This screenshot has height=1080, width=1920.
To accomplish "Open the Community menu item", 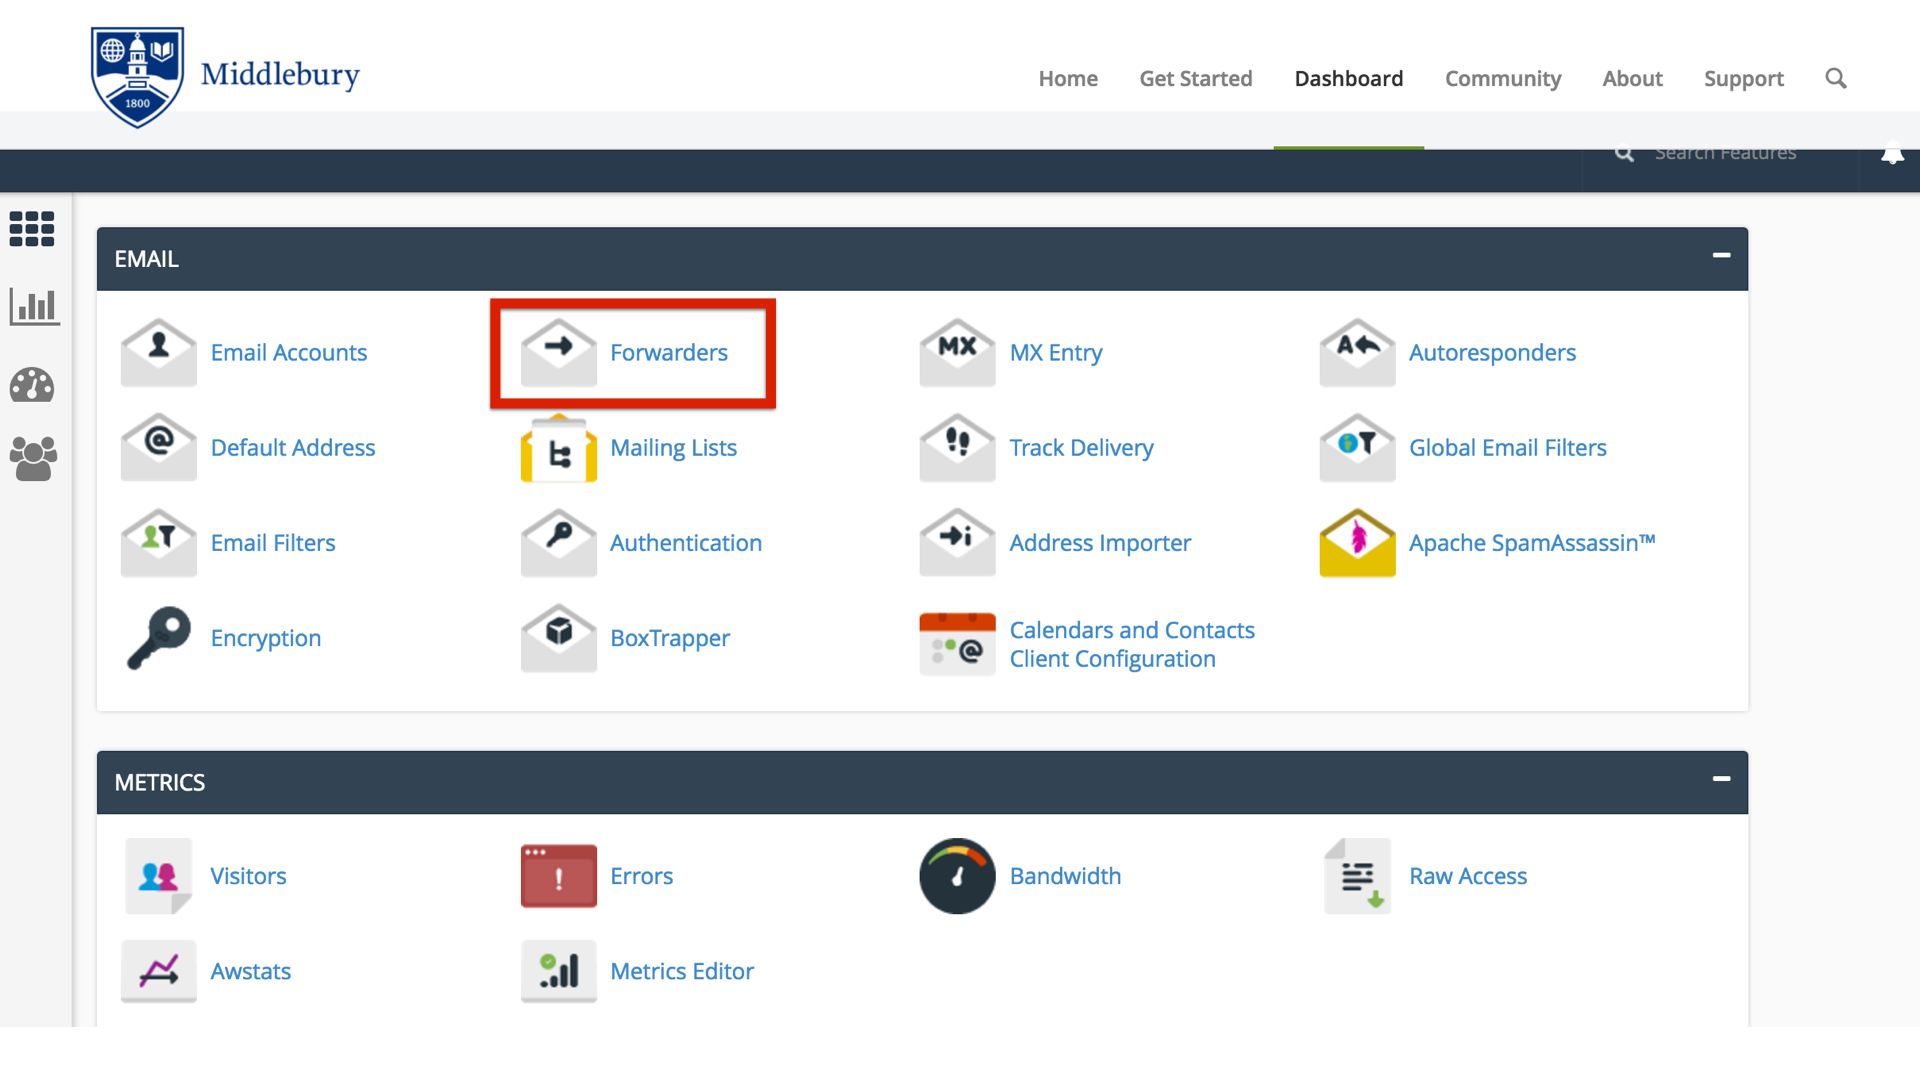I will pyautogui.click(x=1502, y=78).
